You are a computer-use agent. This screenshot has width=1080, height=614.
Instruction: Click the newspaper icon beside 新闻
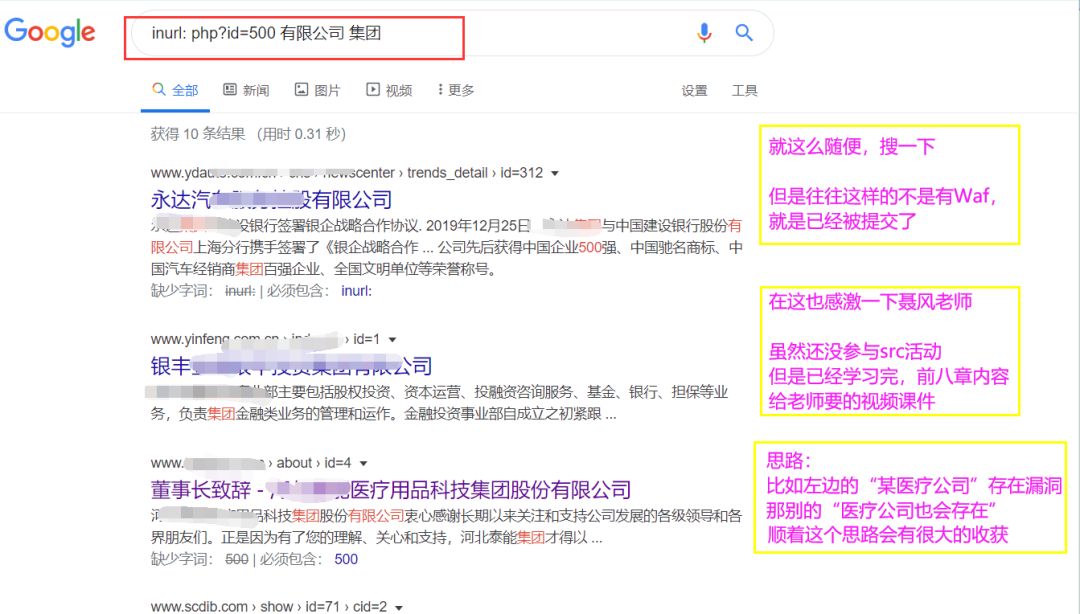click(230, 88)
